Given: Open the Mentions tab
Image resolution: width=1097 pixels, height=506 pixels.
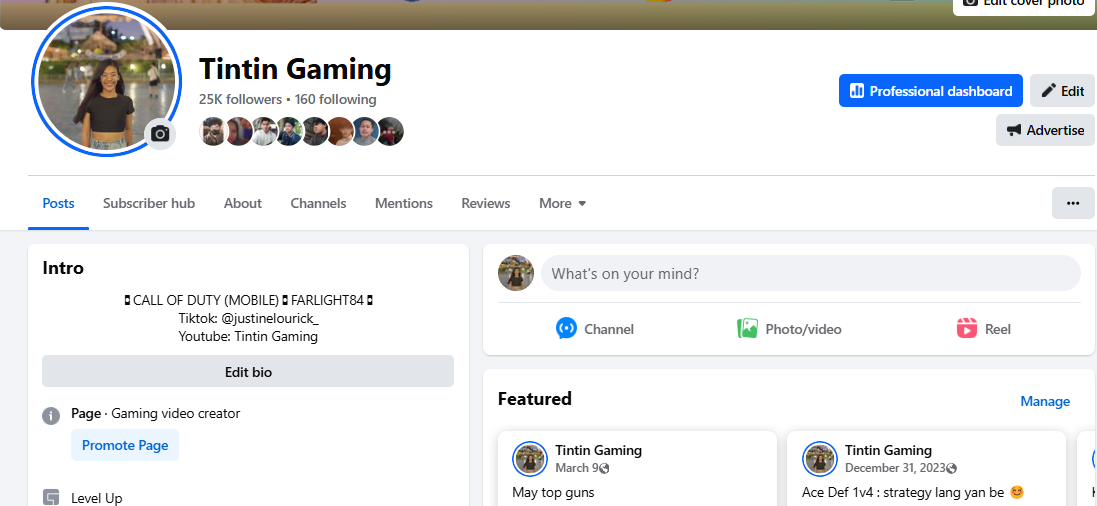Looking at the screenshot, I should click(404, 204).
